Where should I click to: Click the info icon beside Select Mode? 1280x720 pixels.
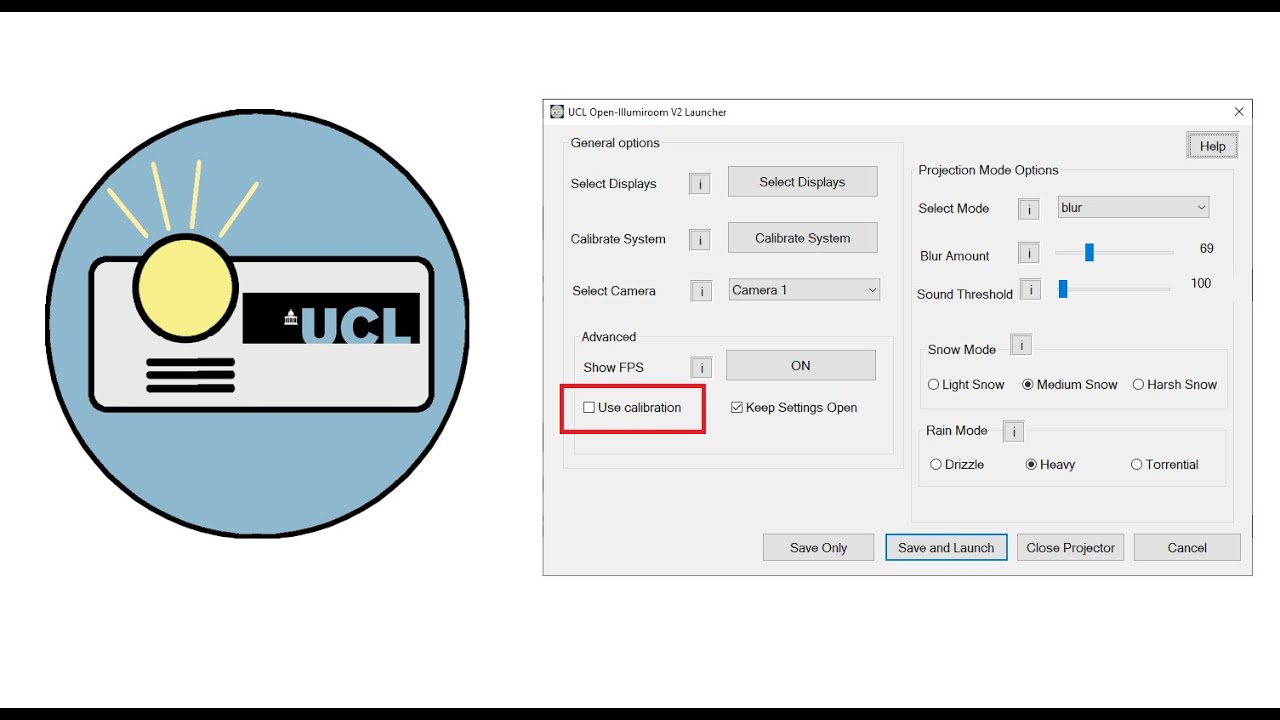(x=1029, y=209)
